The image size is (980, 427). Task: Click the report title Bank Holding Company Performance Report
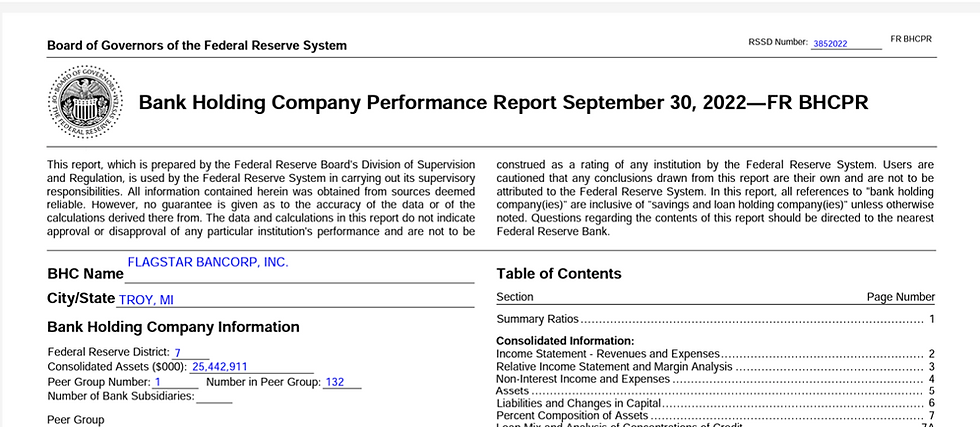(503, 103)
